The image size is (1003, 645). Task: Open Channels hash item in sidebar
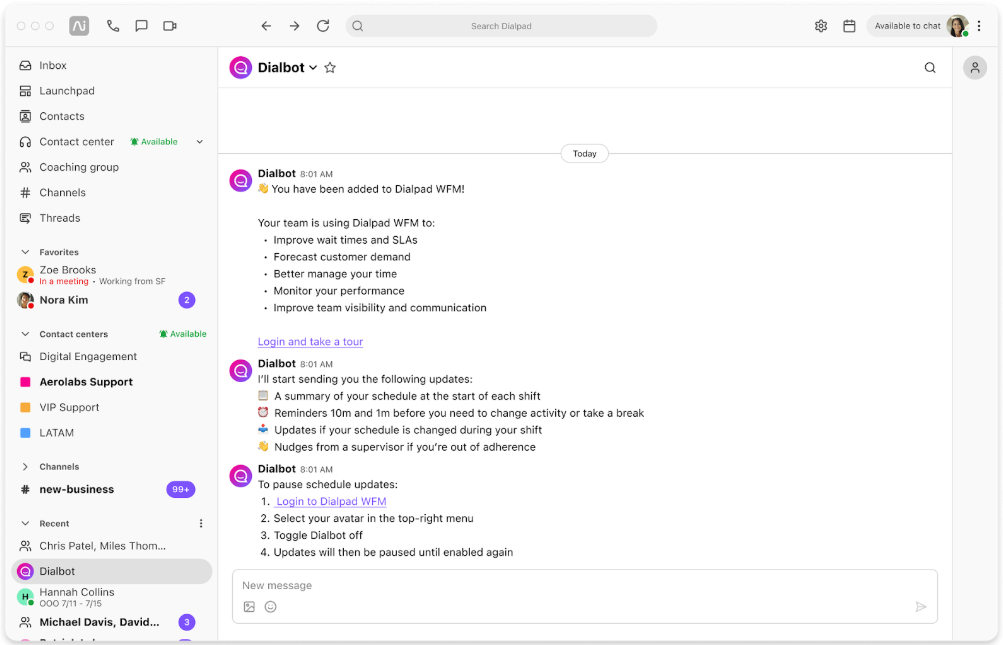(112, 193)
